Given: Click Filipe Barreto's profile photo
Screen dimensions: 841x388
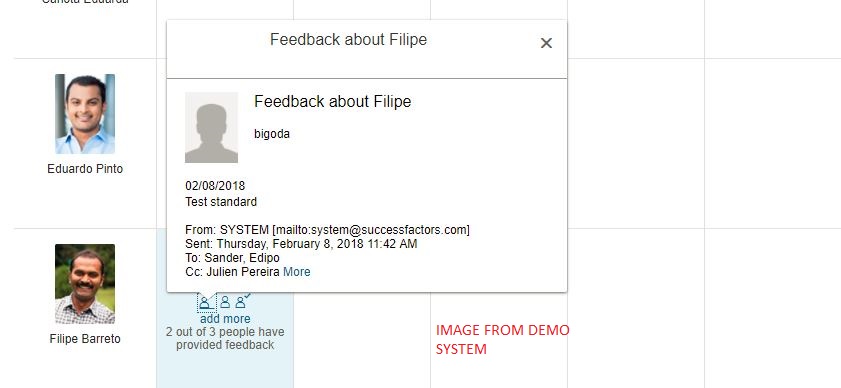Looking at the screenshot, I should point(85,284).
